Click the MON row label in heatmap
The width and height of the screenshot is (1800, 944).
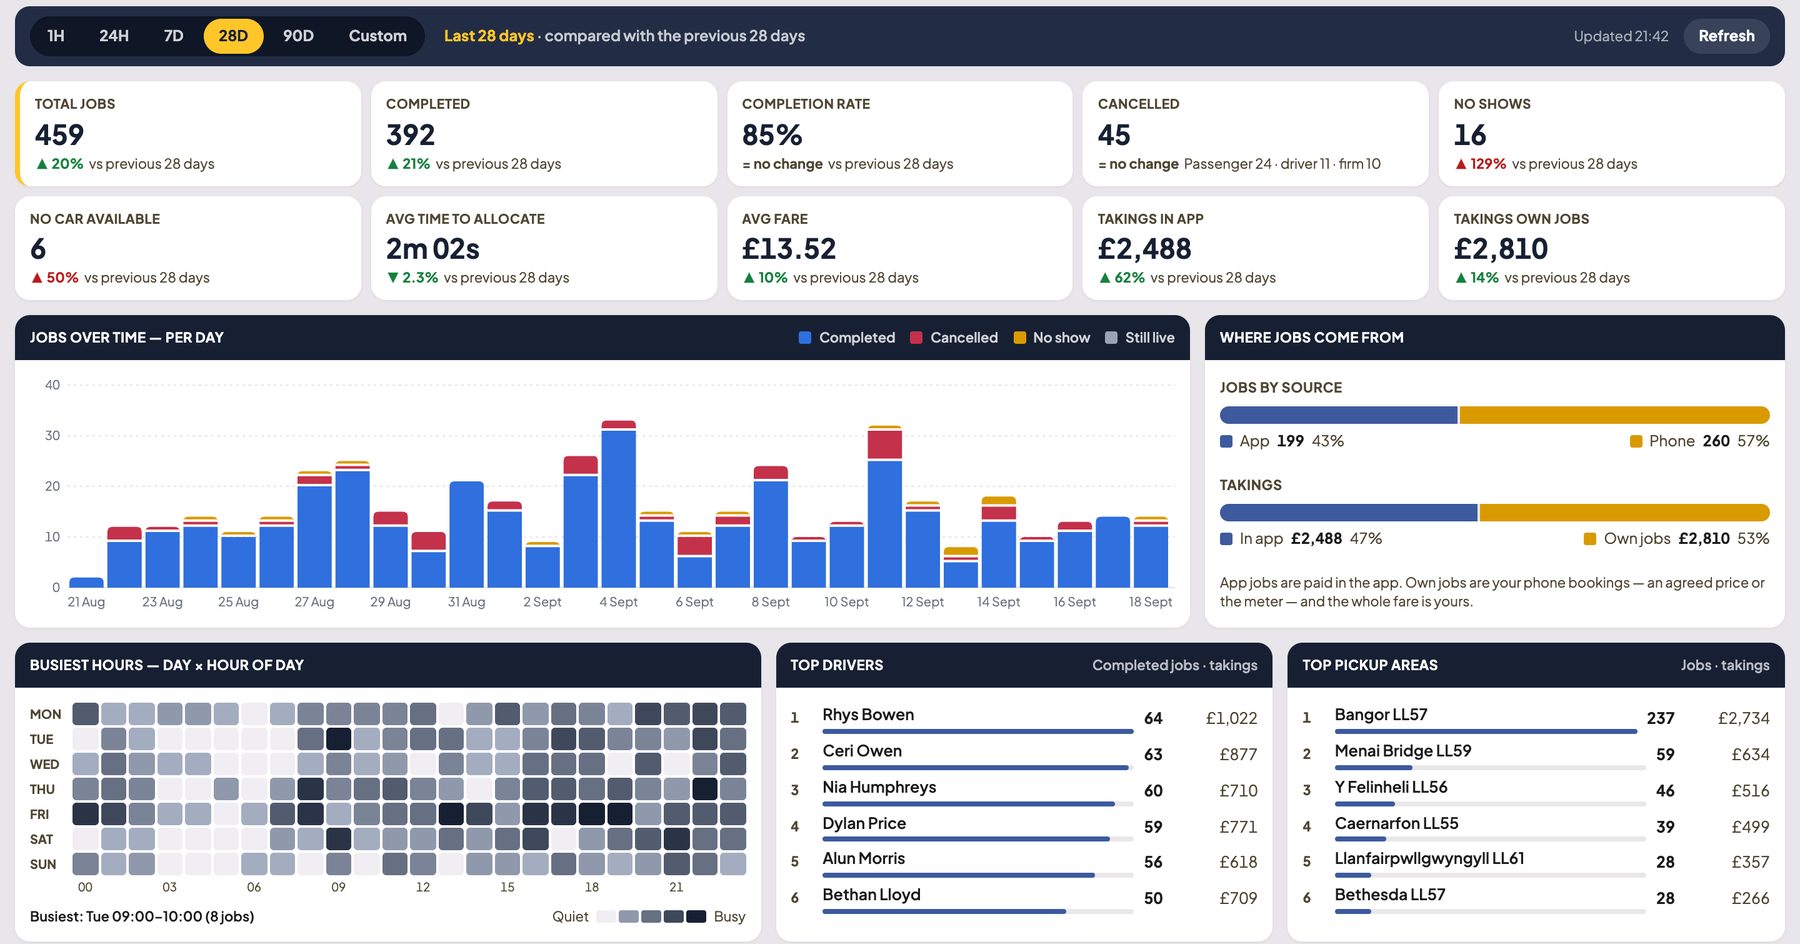(45, 714)
